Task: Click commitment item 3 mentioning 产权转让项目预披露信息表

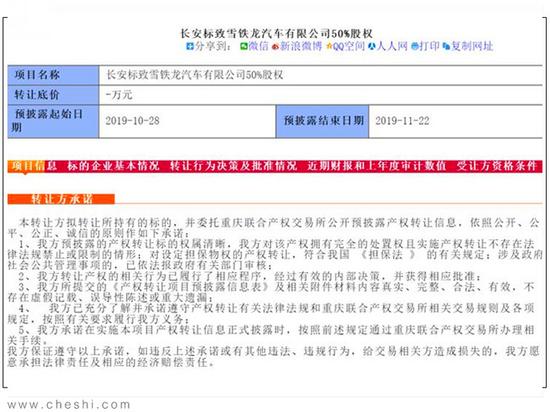Action: (271, 292)
